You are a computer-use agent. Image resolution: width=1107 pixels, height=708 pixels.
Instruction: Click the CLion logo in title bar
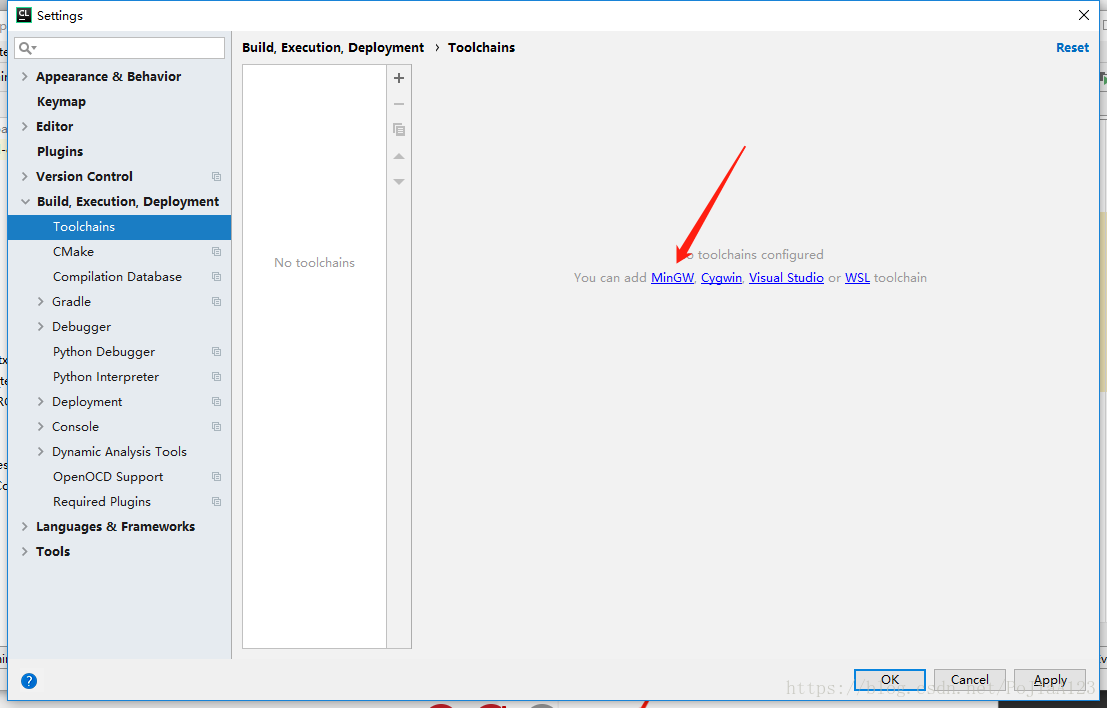pyautogui.click(x=23, y=15)
